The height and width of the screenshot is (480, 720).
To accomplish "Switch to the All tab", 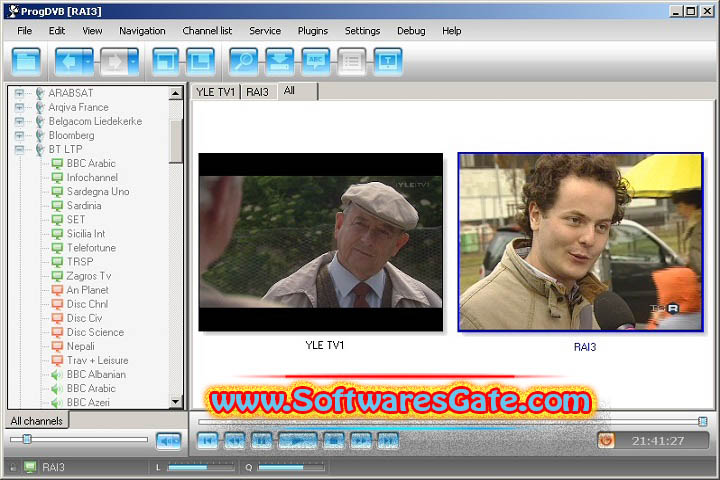I will point(297,91).
